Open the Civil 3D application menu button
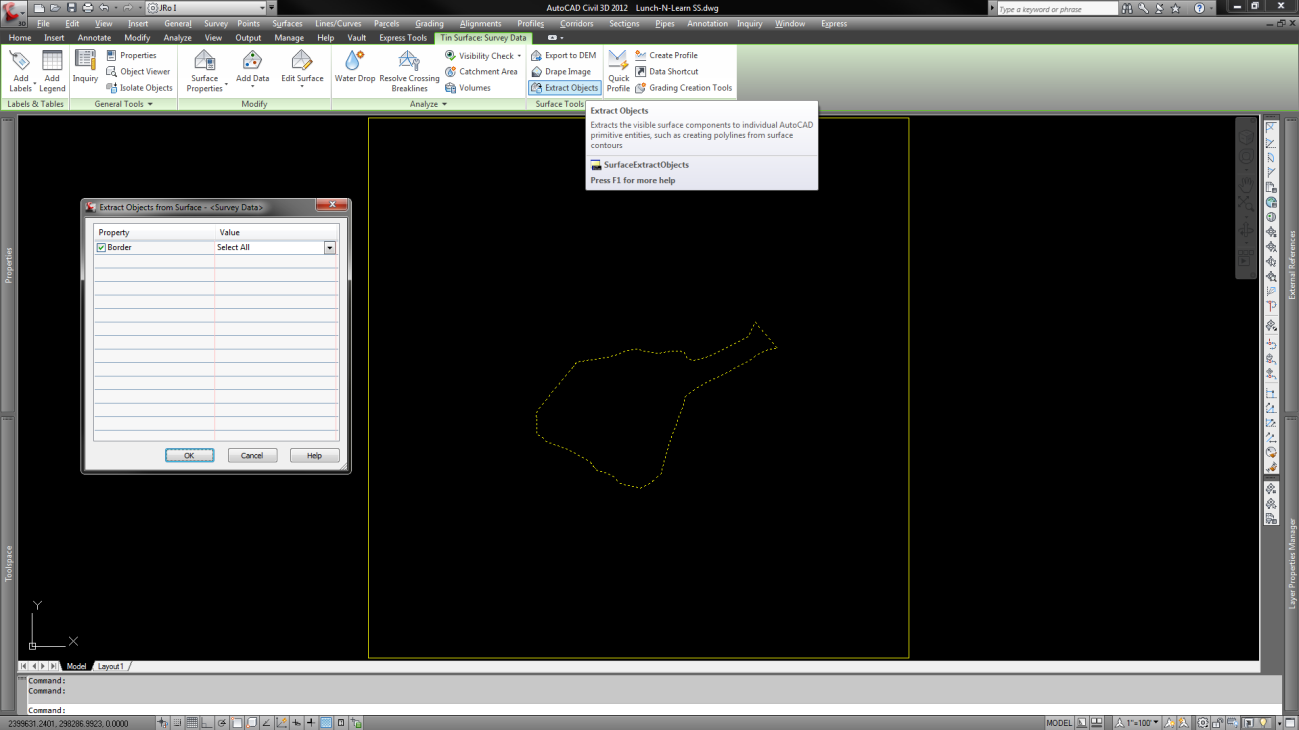Image resolution: width=1299 pixels, height=730 pixels. [12, 12]
